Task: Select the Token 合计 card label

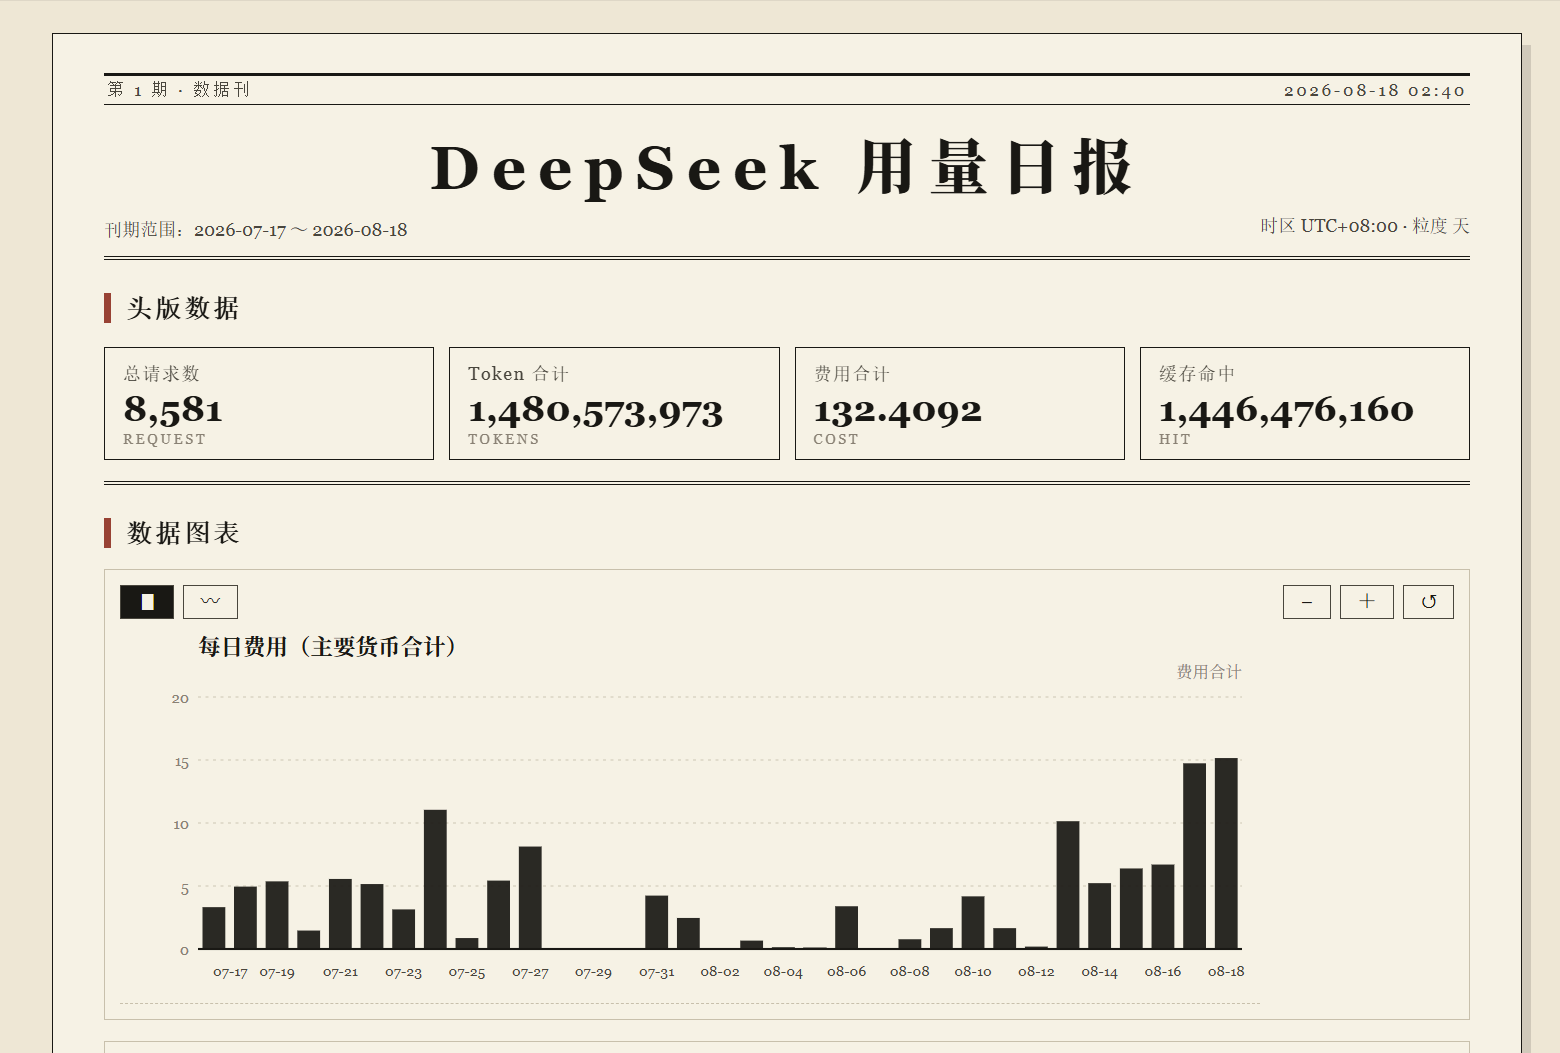Action: click(518, 373)
